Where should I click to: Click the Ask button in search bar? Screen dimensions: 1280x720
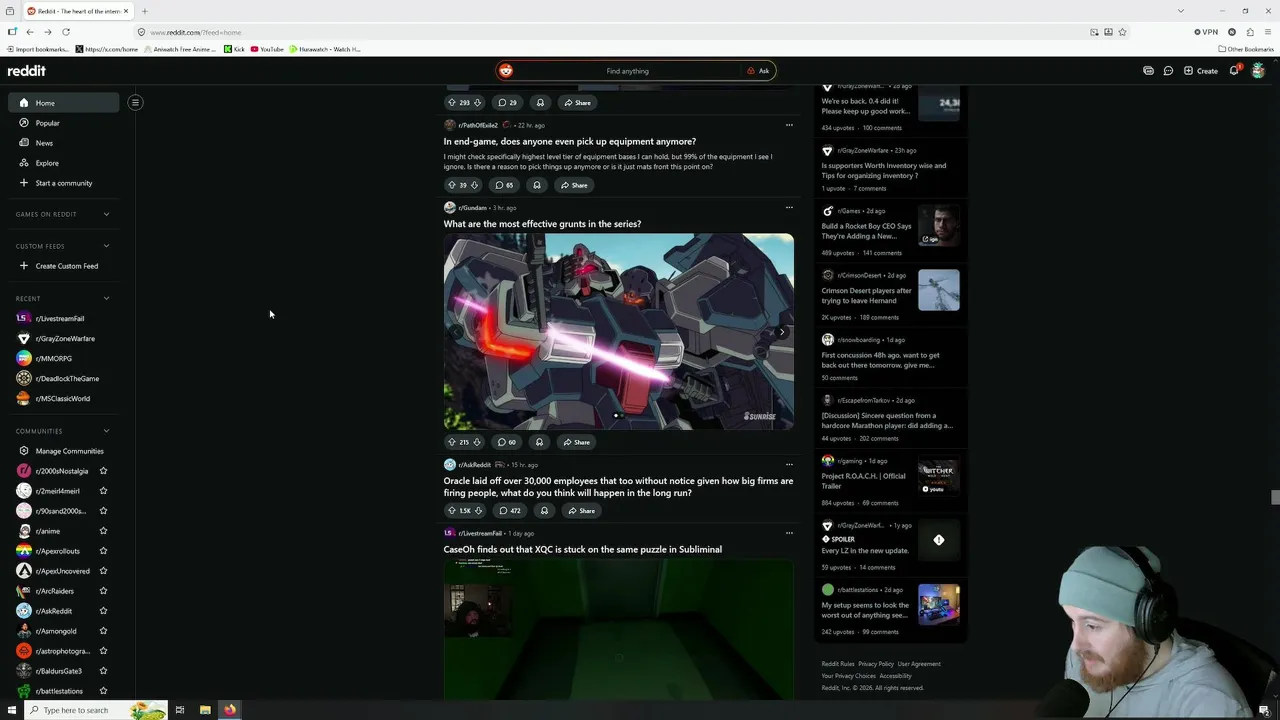click(758, 71)
